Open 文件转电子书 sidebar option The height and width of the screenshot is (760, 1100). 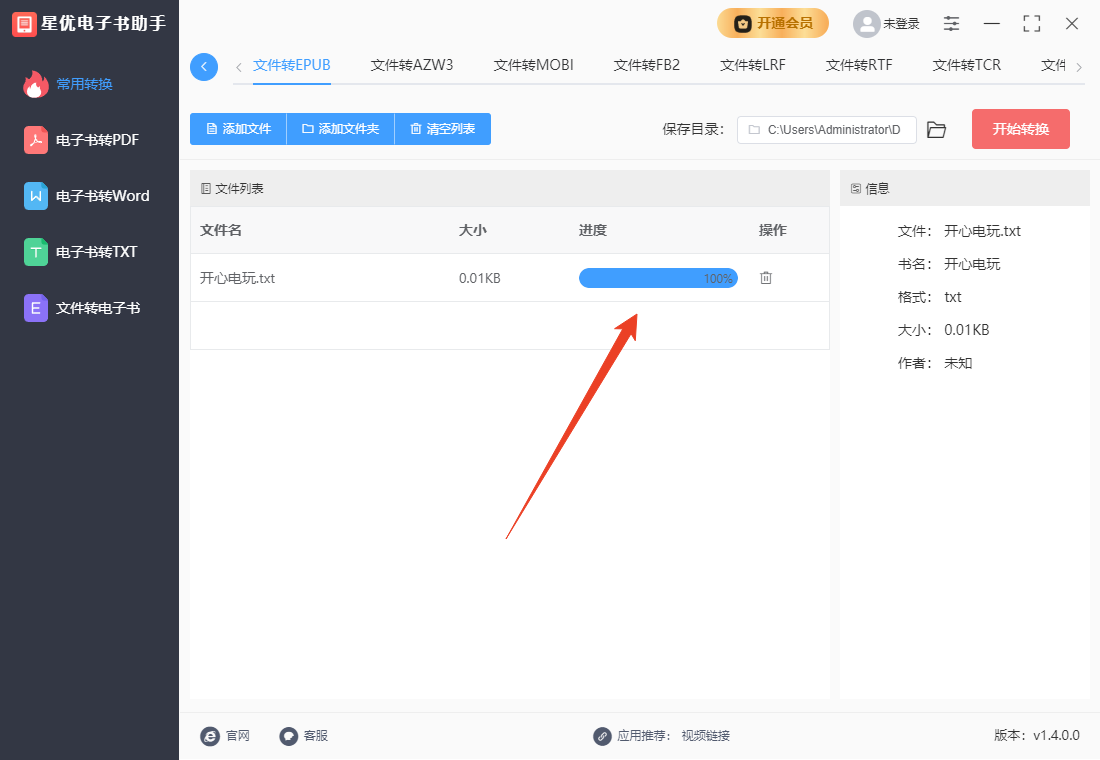click(x=97, y=308)
